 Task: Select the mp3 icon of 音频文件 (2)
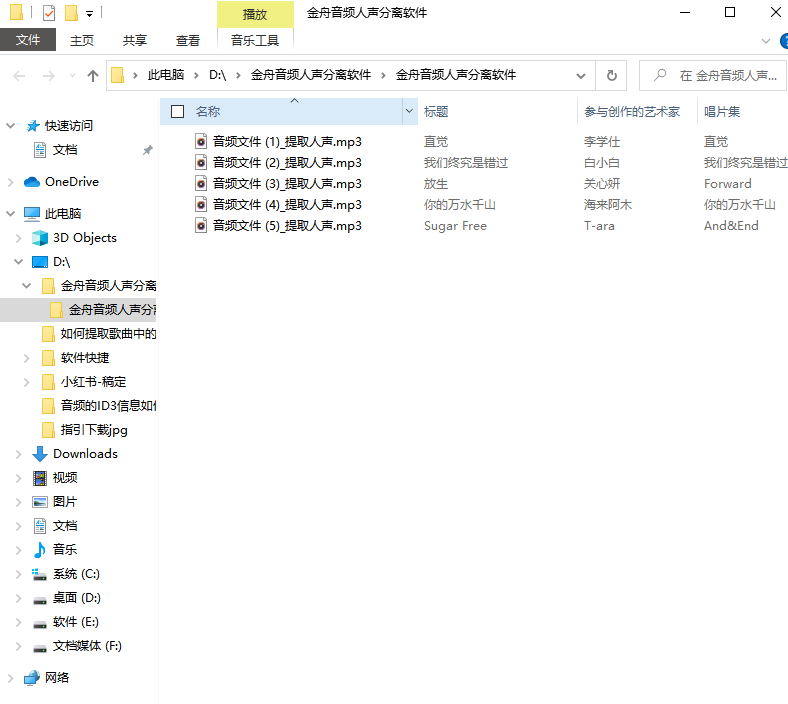pos(201,163)
